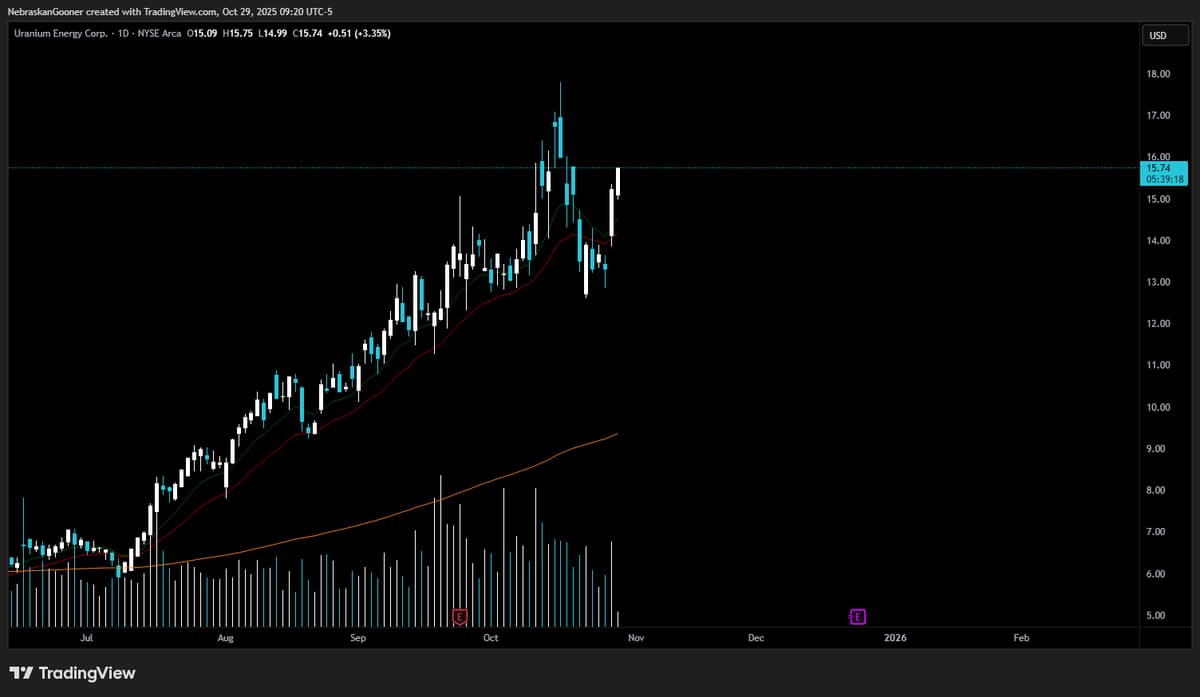Click the TradingView logo
1200x697 pixels.
(72, 673)
